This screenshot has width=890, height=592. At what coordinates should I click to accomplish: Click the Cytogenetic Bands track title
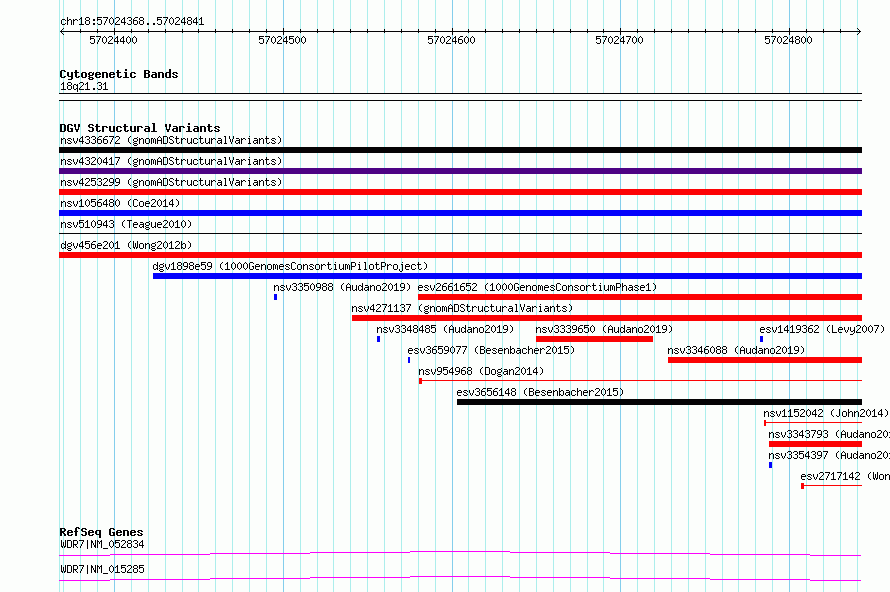point(119,74)
